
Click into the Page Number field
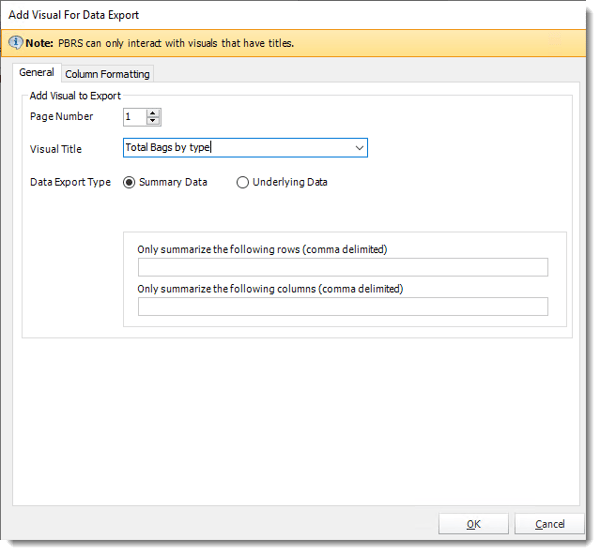135,117
